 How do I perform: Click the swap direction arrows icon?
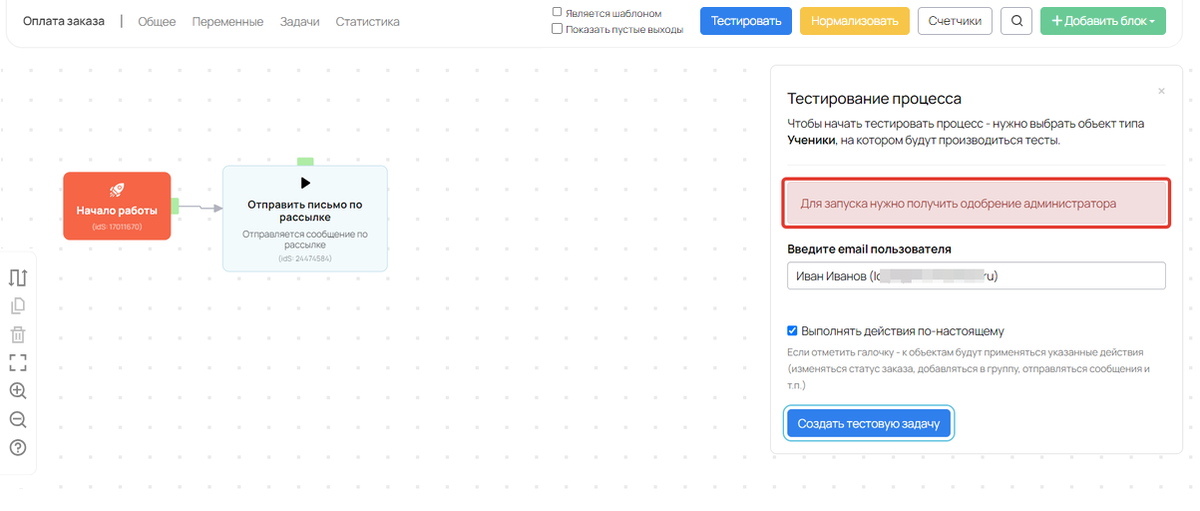[17, 278]
